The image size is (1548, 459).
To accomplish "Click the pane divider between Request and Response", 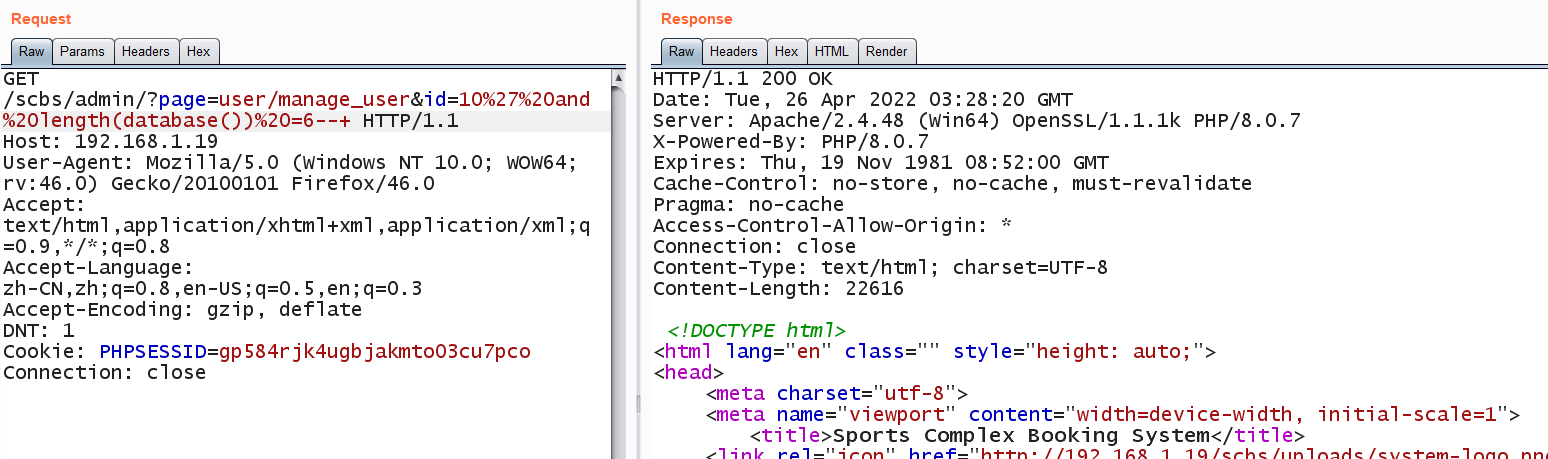I will click(x=638, y=403).
